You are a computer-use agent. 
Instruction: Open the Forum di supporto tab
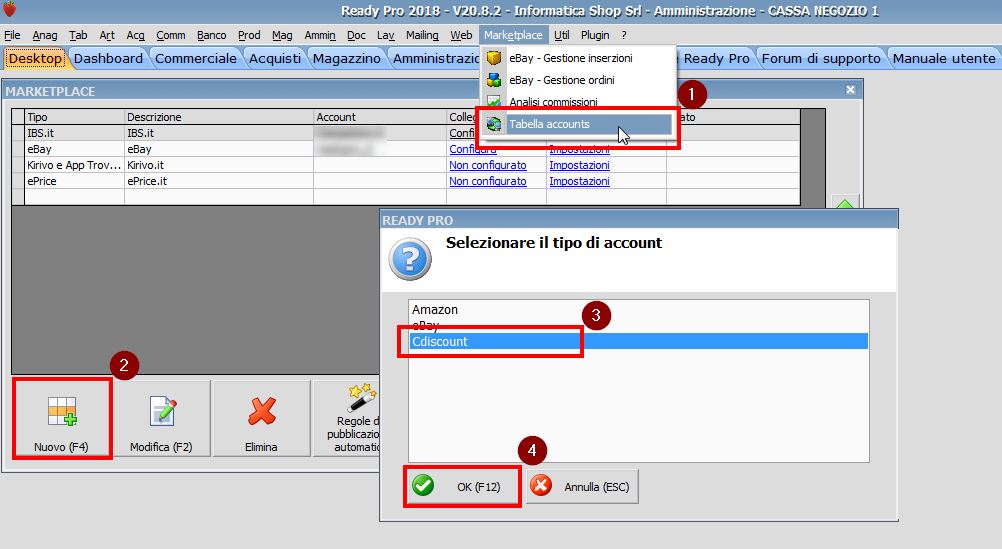(821, 58)
